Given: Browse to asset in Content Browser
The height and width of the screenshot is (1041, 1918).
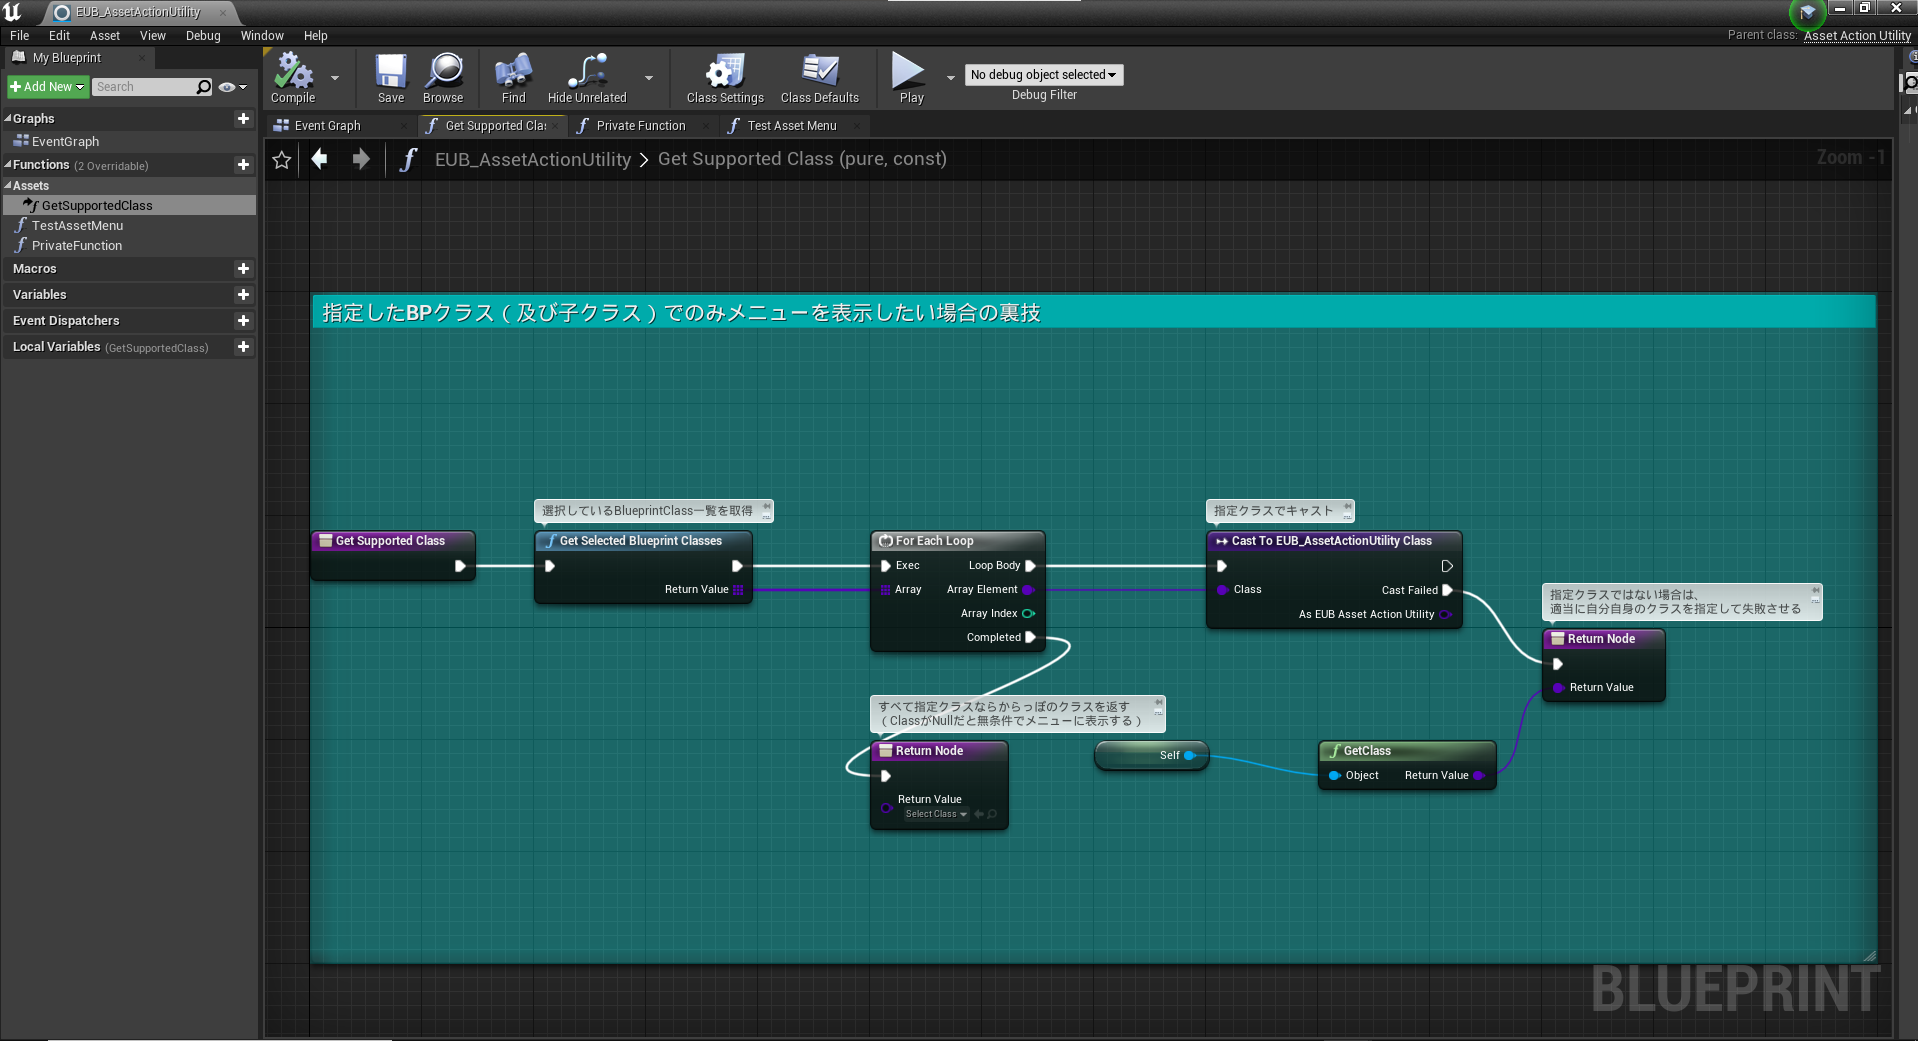Looking at the screenshot, I should 443,78.
